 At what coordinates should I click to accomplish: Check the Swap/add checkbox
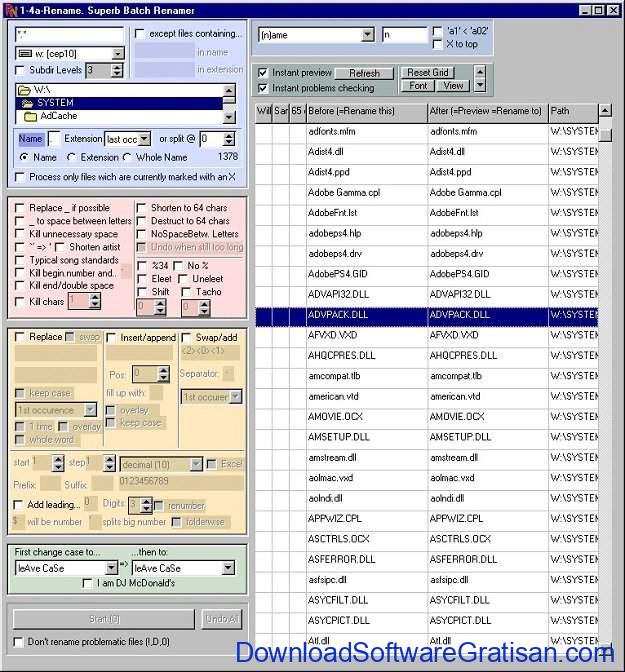pyautogui.click(x=186, y=338)
